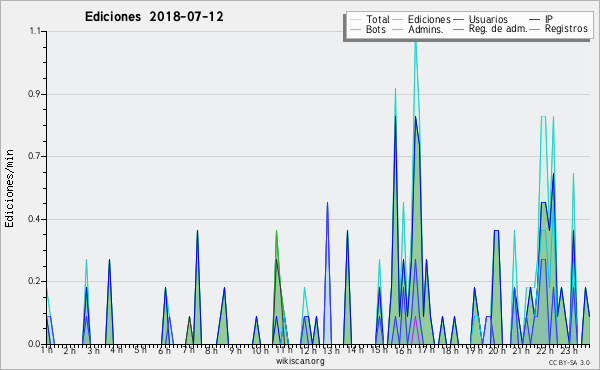Click the 0.4 y-axis value
600x370 pixels.
34,219
